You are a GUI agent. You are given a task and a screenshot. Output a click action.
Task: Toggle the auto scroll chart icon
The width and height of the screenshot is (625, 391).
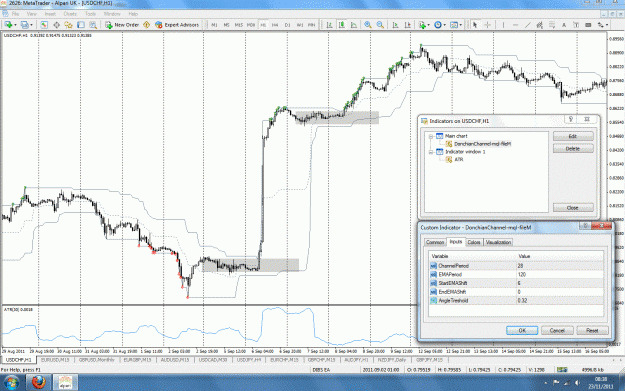pos(395,25)
